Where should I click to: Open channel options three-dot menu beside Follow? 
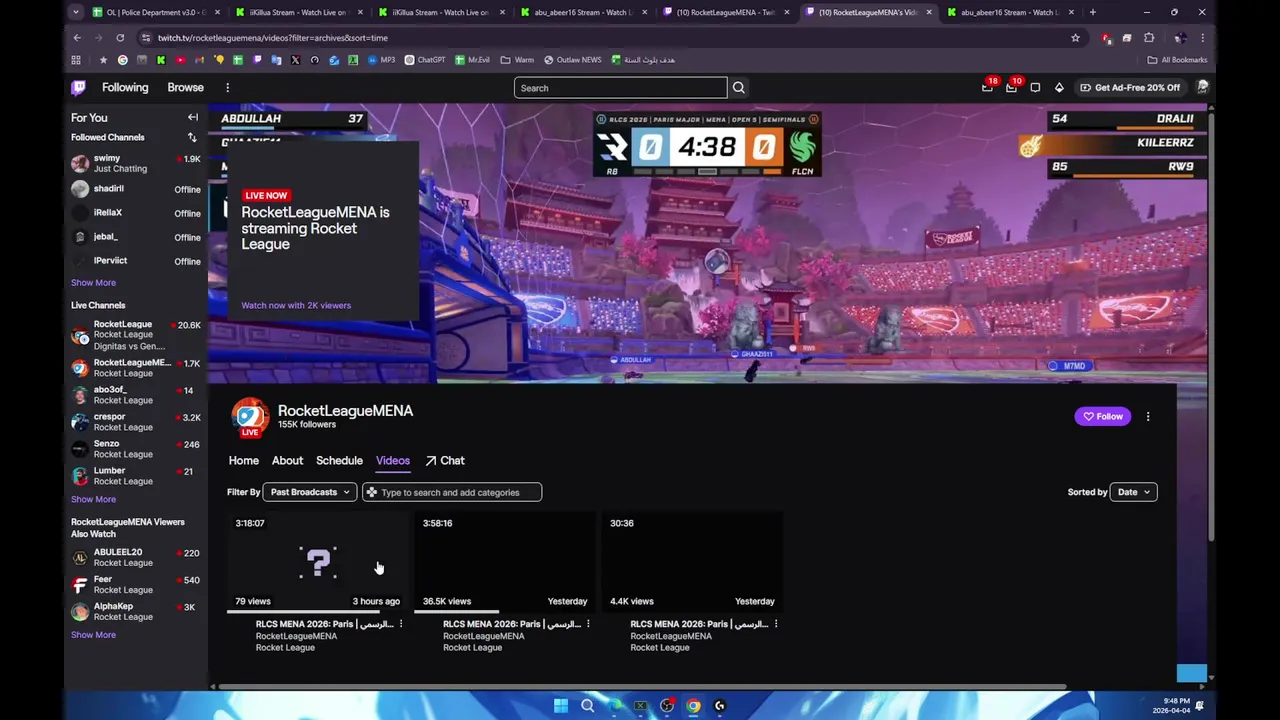point(1148,416)
